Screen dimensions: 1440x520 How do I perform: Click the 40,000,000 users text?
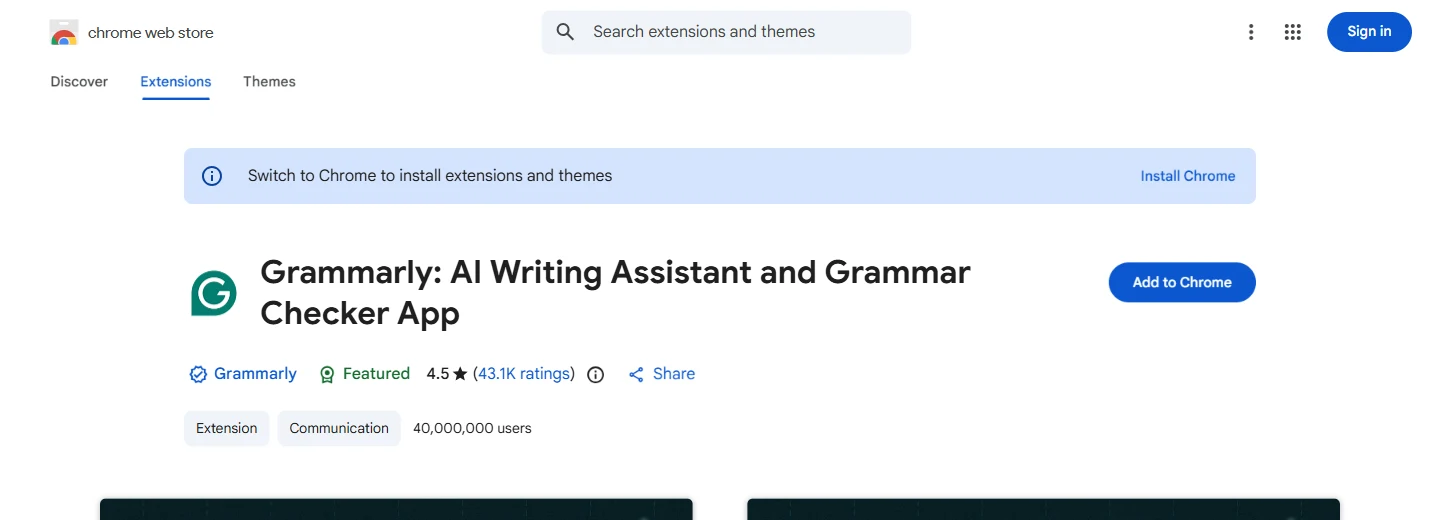pyautogui.click(x=472, y=428)
